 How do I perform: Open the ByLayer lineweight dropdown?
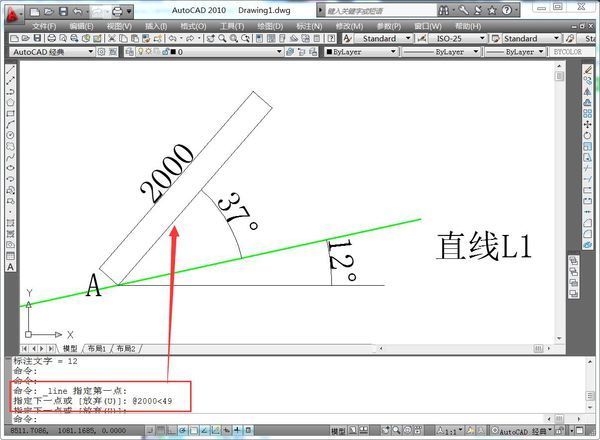[515, 52]
